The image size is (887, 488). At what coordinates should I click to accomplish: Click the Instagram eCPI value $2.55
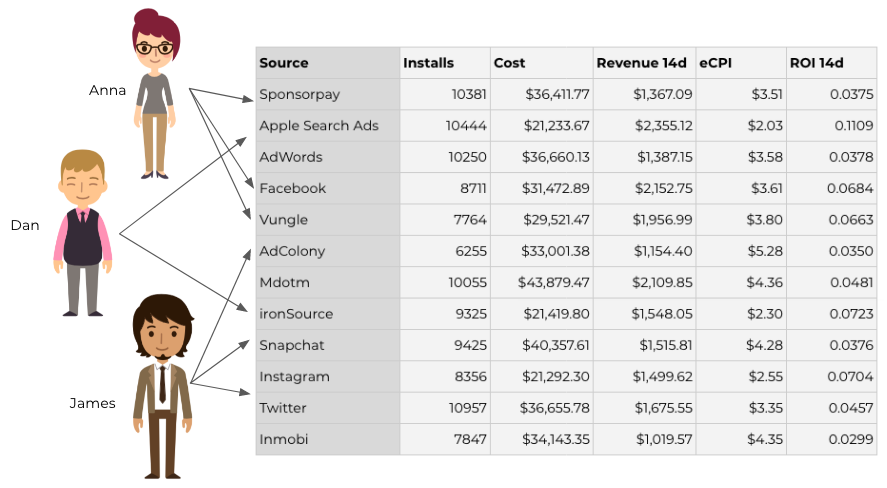click(x=767, y=377)
